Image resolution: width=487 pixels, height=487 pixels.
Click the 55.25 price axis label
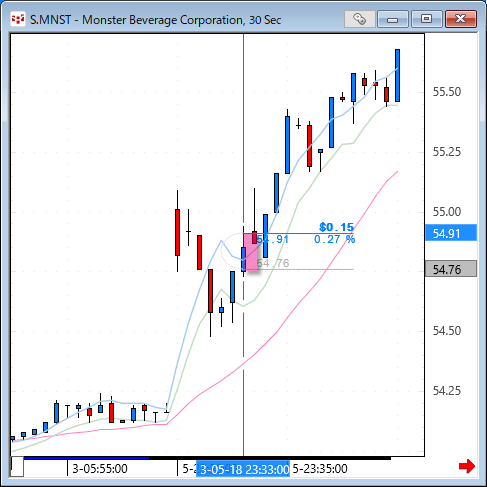[x=447, y=152]
